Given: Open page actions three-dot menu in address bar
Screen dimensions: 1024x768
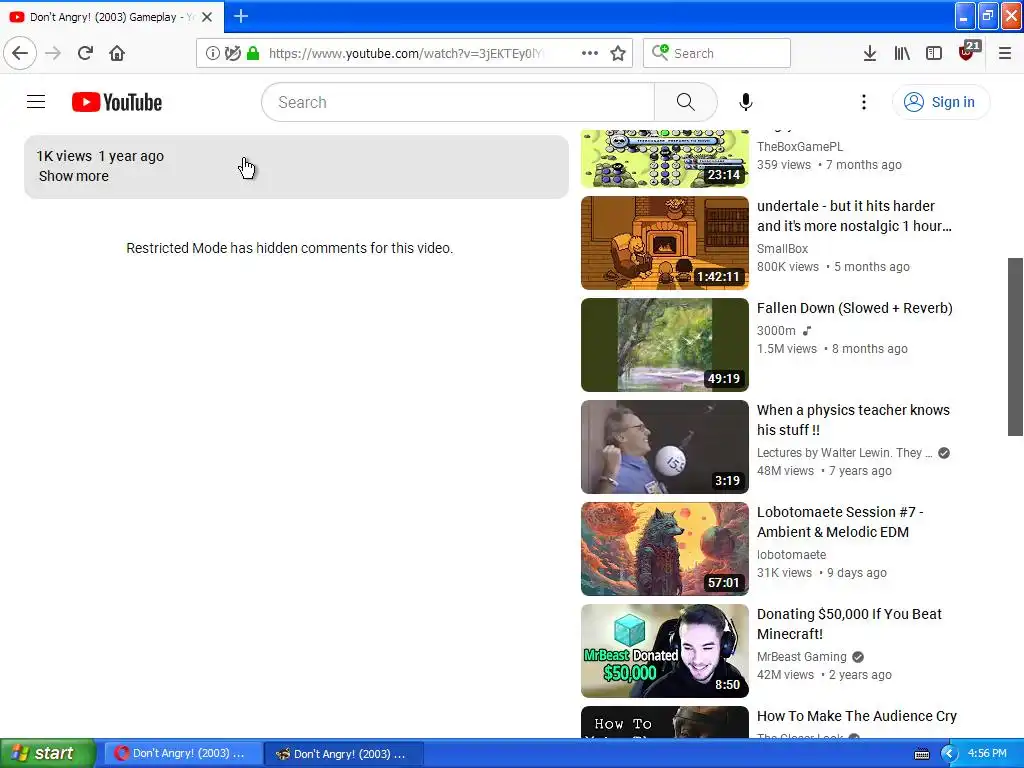Looking at the screenshot, I should pos(590,53).
